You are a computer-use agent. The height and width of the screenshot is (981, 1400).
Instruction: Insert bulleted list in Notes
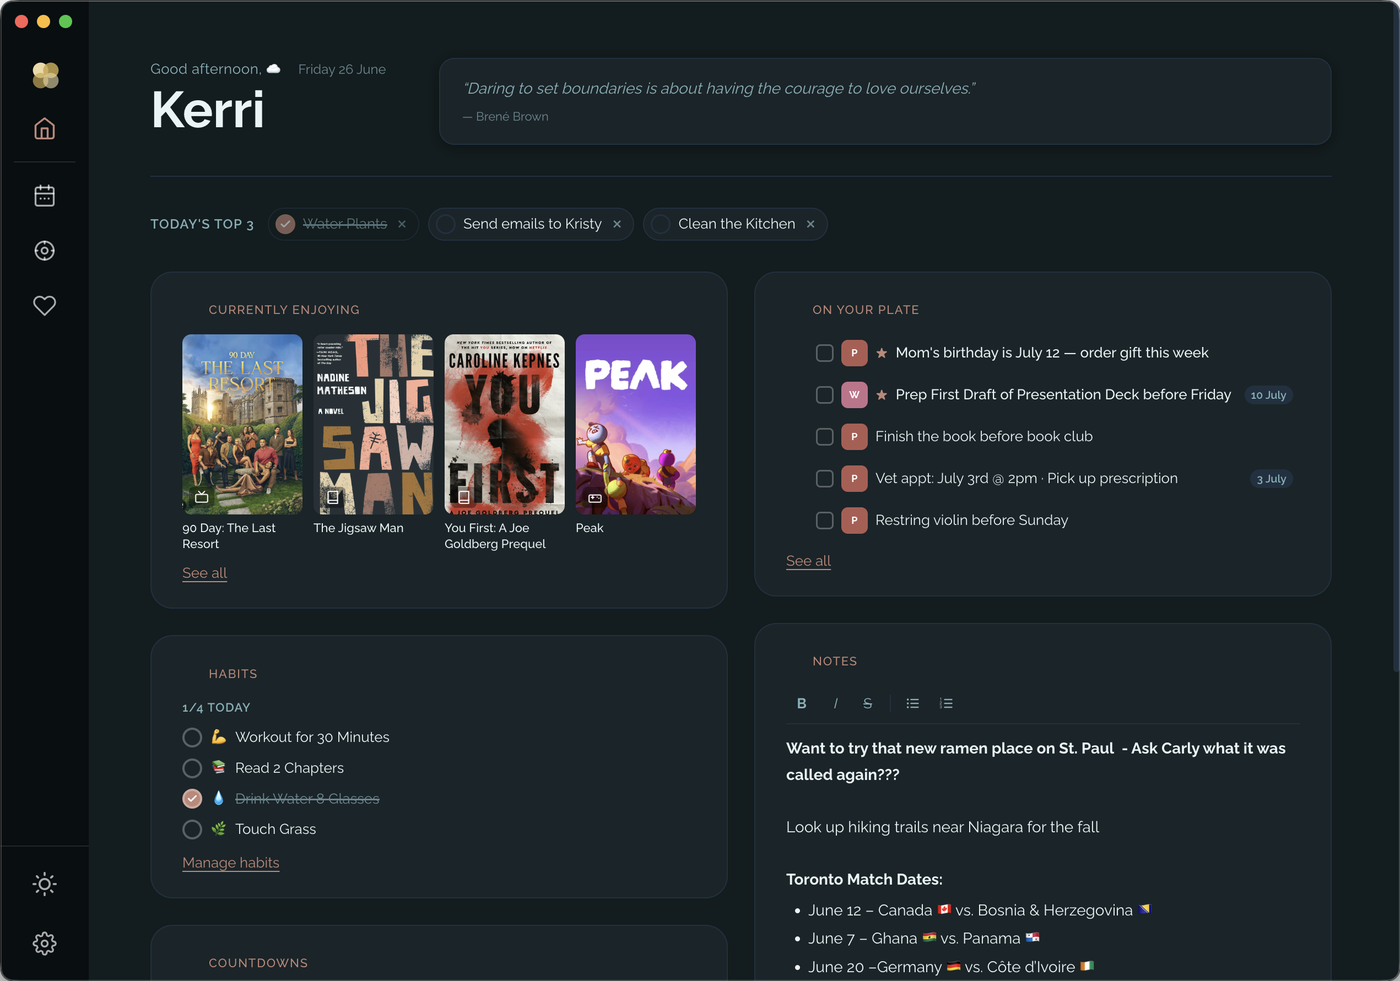[912, 704]
